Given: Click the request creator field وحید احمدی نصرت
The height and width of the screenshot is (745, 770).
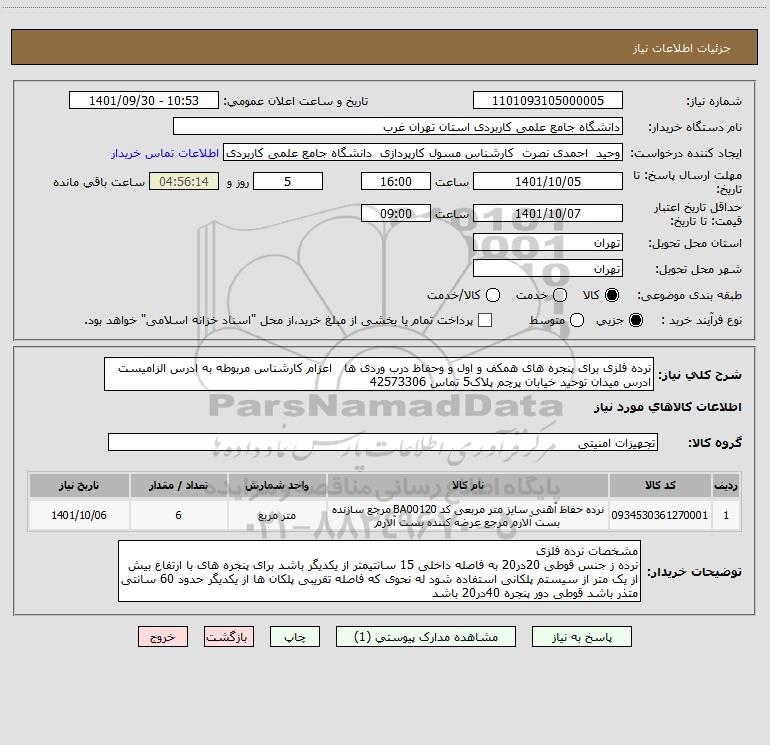Looking at the screenshot, I should click(423, 153).
